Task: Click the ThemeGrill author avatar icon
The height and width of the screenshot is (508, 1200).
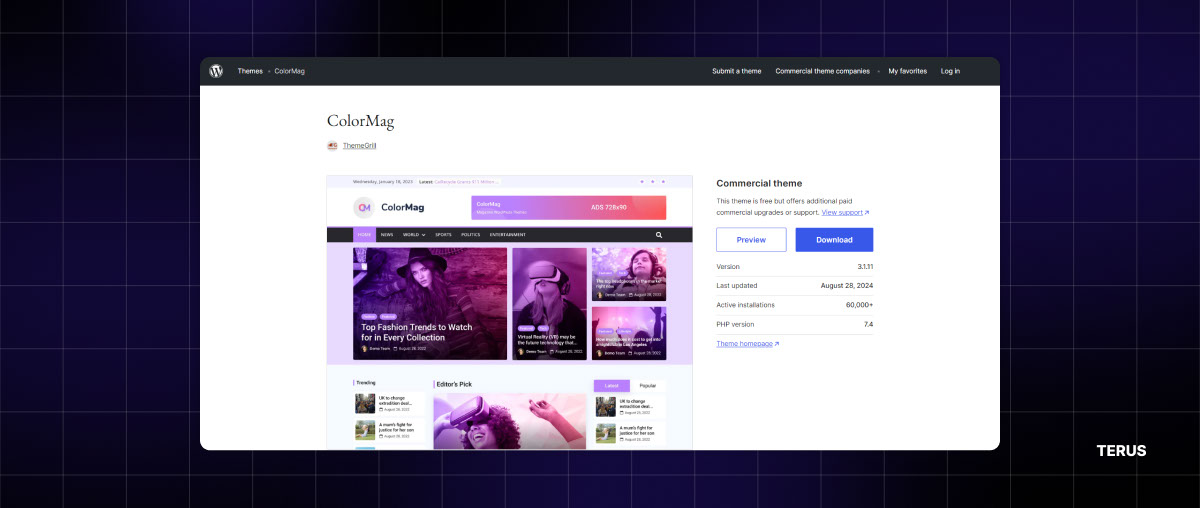Action: click(332, 146)
